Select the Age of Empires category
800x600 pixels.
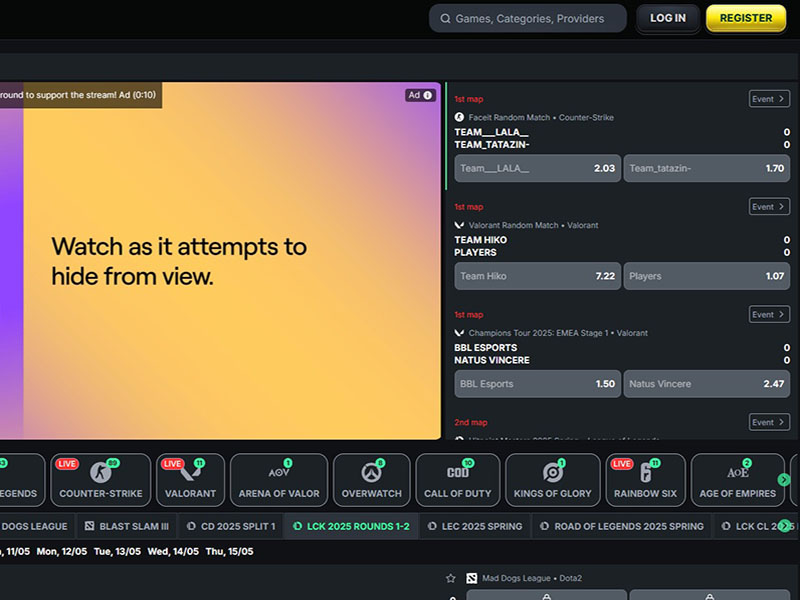(x=738, y=480)
